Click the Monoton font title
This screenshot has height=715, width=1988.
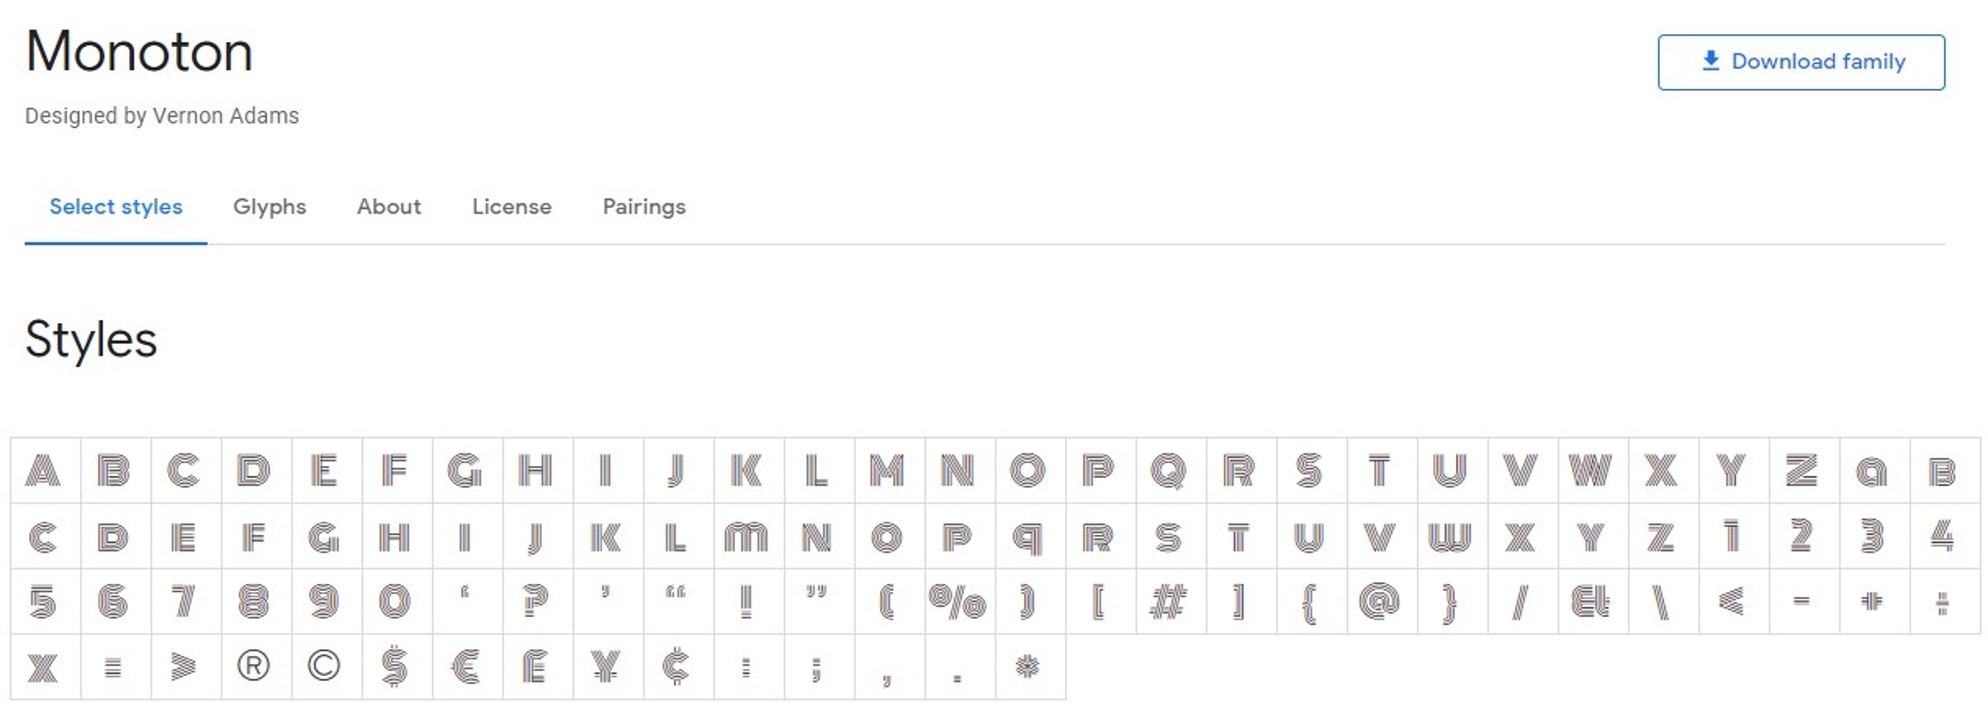click(139, 52)
